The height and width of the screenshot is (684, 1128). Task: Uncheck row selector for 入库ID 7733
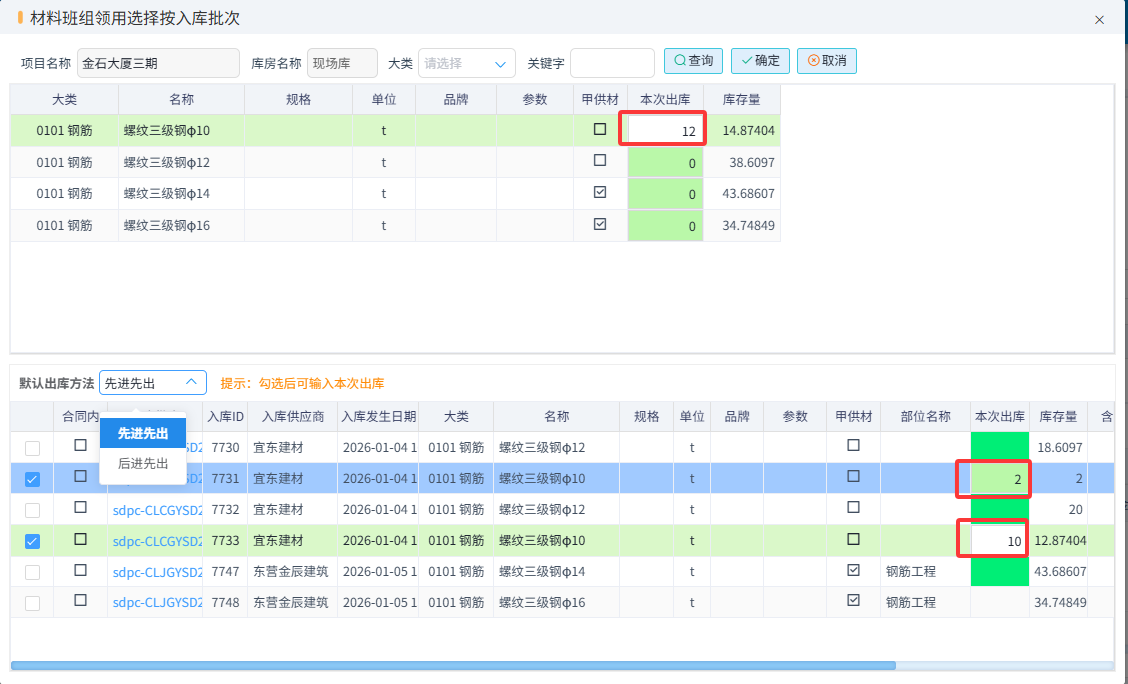point(32,541)
